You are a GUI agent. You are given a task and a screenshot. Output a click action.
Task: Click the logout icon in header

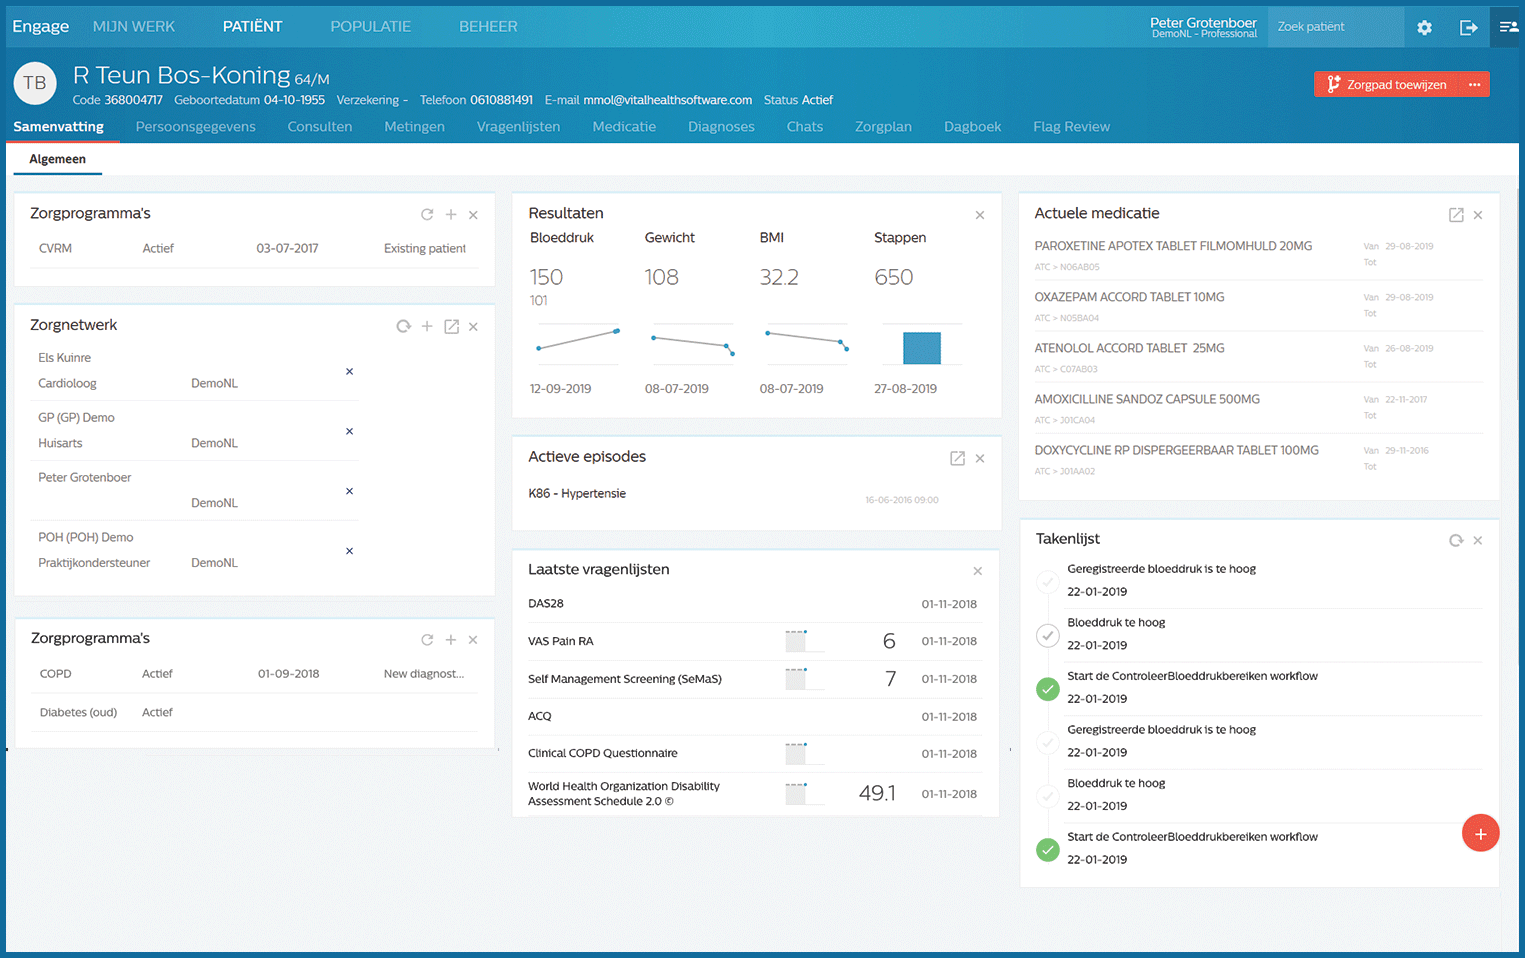click(x=1468, y=28)
